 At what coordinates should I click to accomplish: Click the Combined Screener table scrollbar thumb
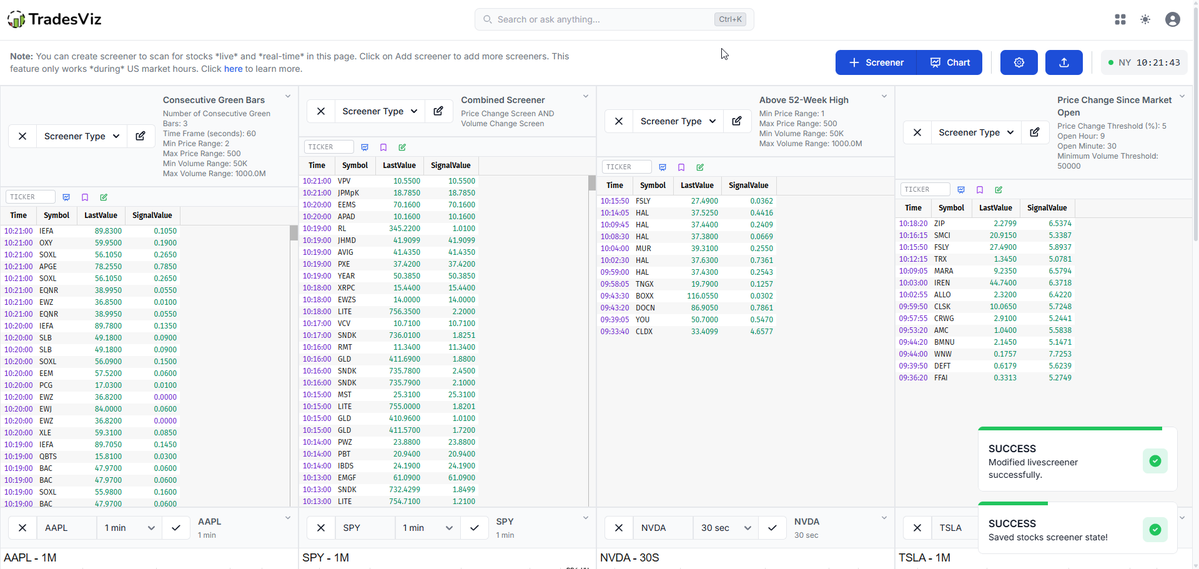pos(591,183)
